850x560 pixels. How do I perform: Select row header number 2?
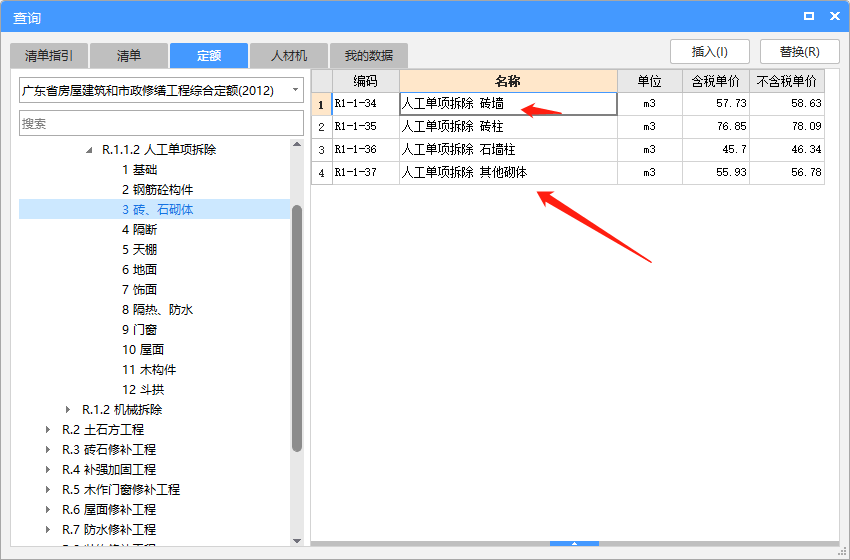pos(321,127)
